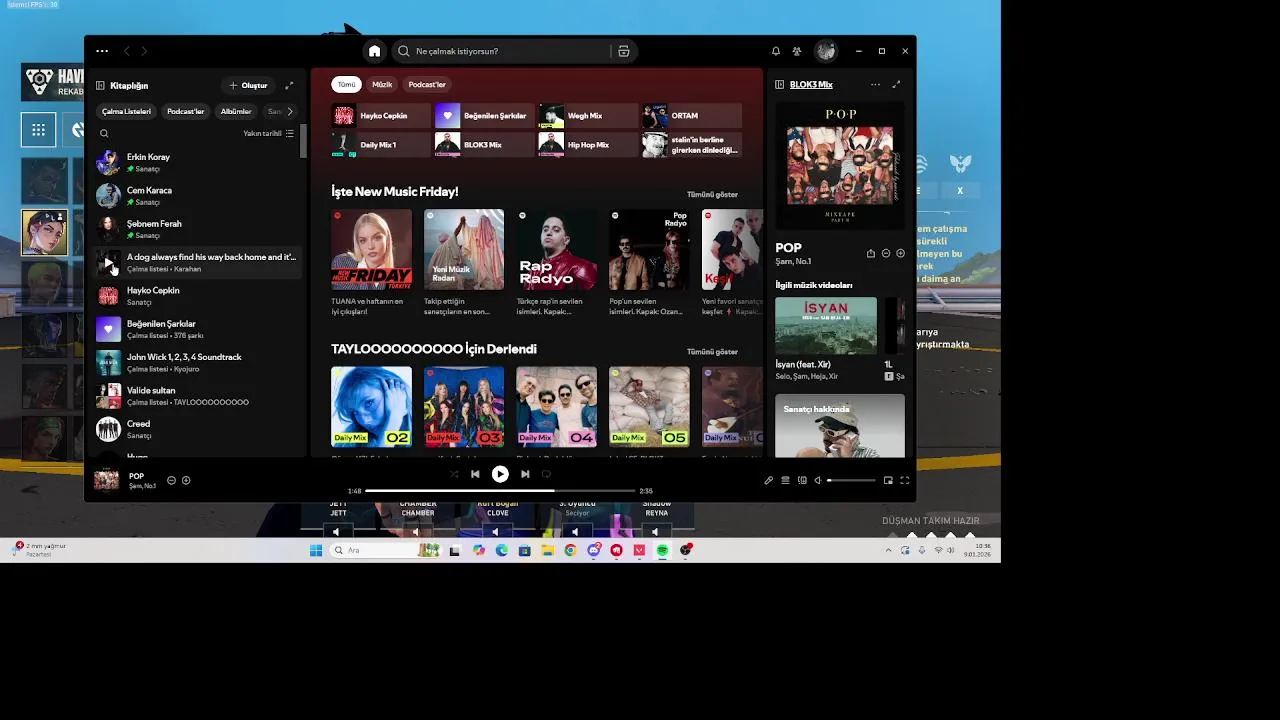Show all New Music Friday items
The height and width of the screenshot is (720, 1280).
712,194
